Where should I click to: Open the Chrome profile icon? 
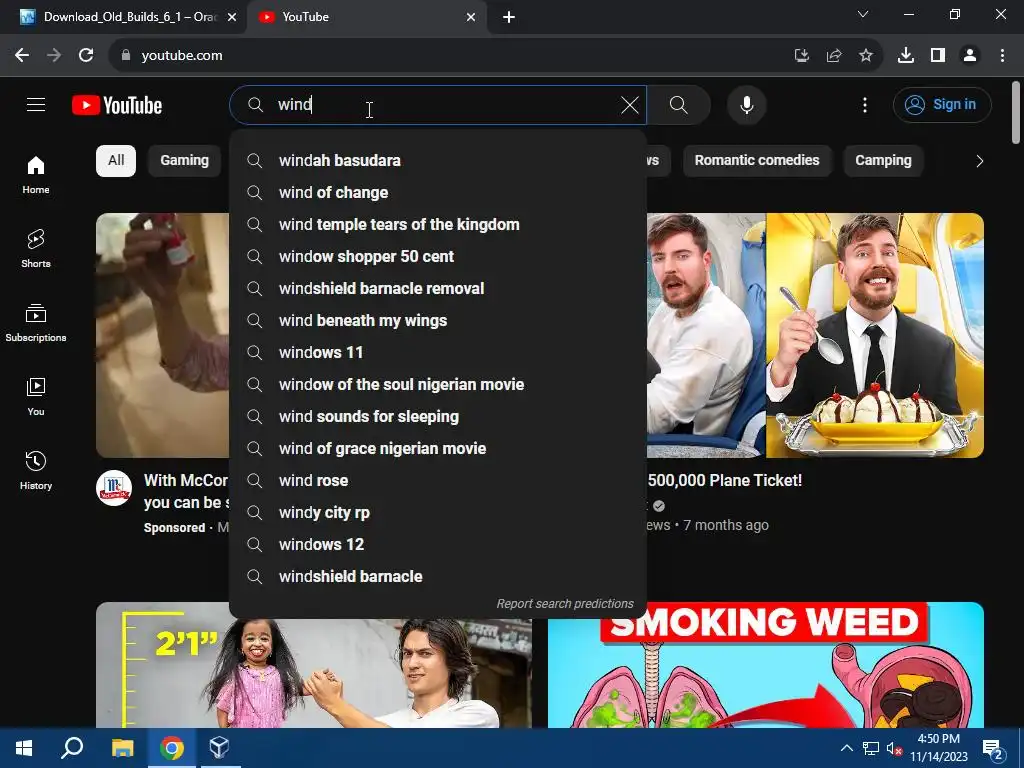tap(970, 56)
